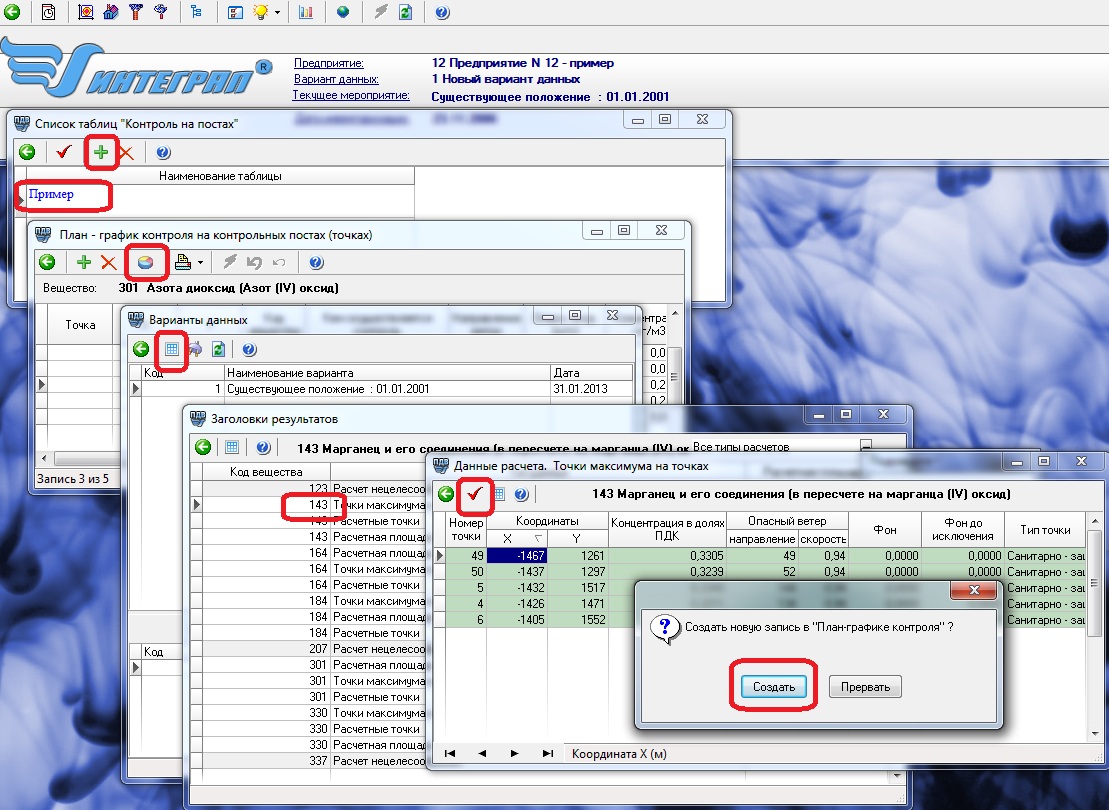The image size is (1109, 810).
Task: Click the clock icon in main toolbar
Action: tap(49, 13)
